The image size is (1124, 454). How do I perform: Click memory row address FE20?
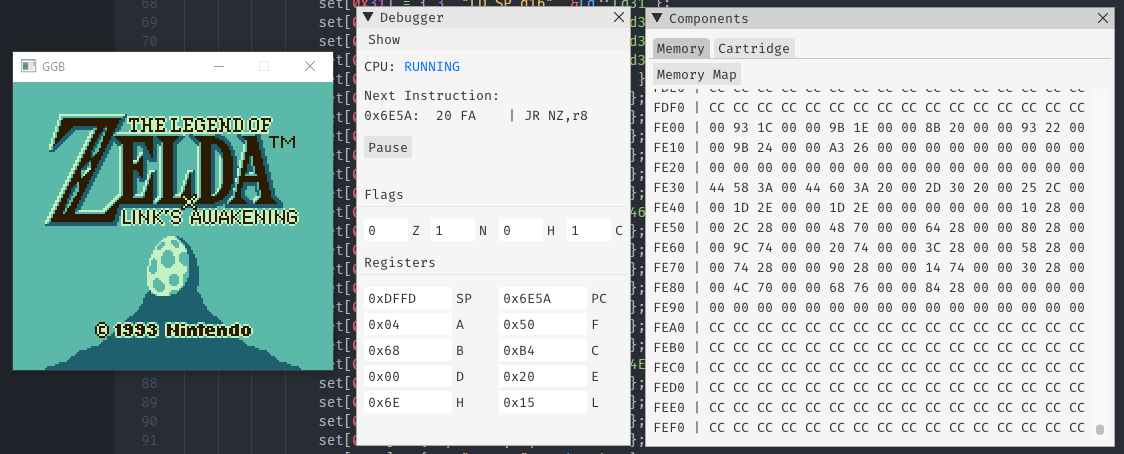coord(670,168)
